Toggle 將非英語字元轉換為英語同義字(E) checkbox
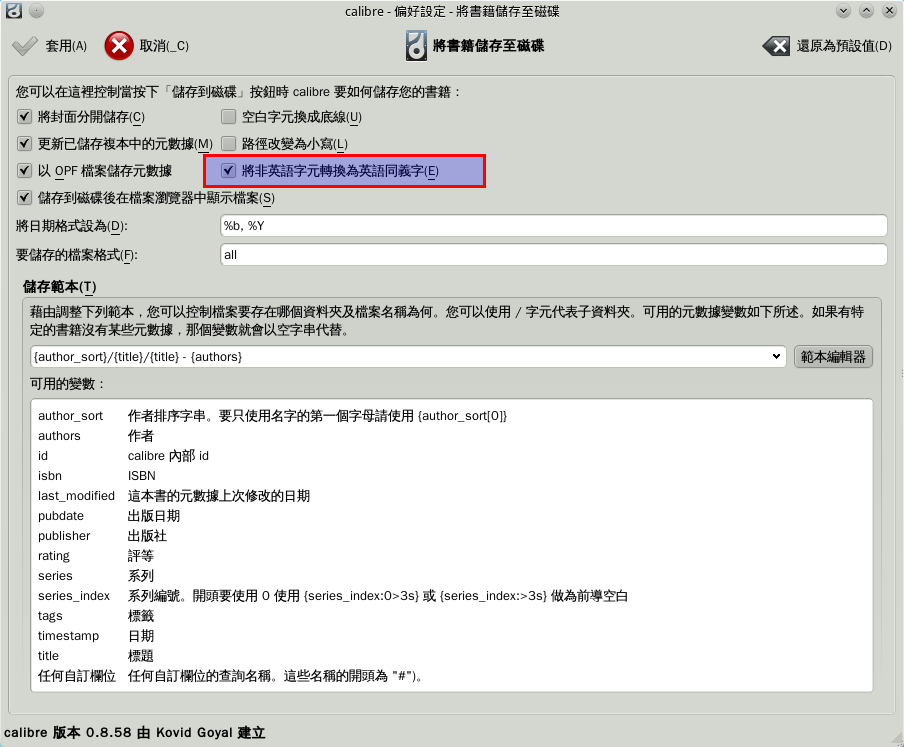 (229, 171)
